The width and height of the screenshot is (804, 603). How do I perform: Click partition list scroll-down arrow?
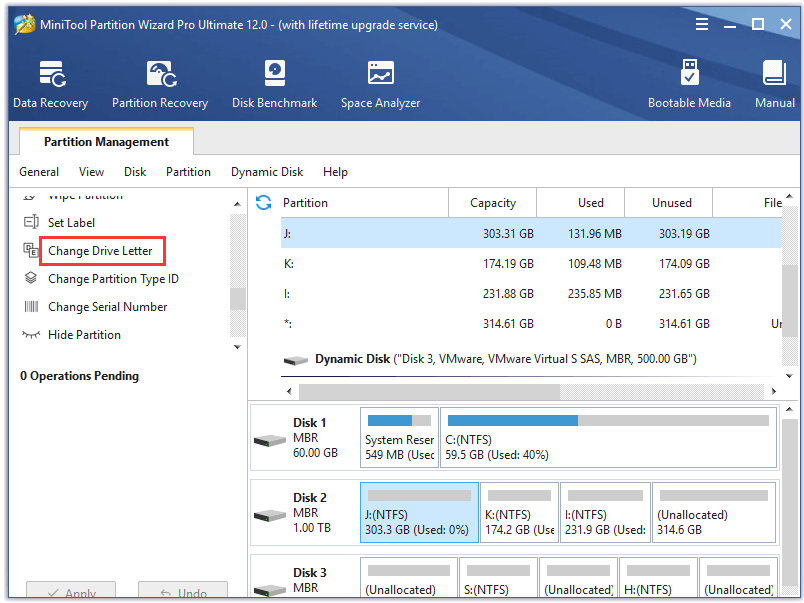[x=789, y=376]
